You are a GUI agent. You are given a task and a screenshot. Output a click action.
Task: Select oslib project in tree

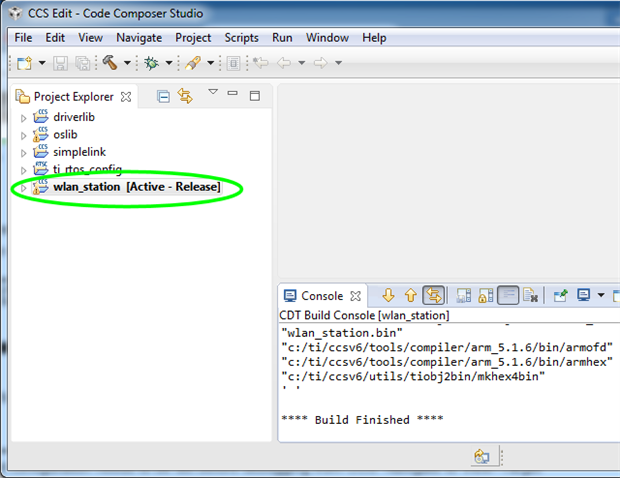coord(65,134)
